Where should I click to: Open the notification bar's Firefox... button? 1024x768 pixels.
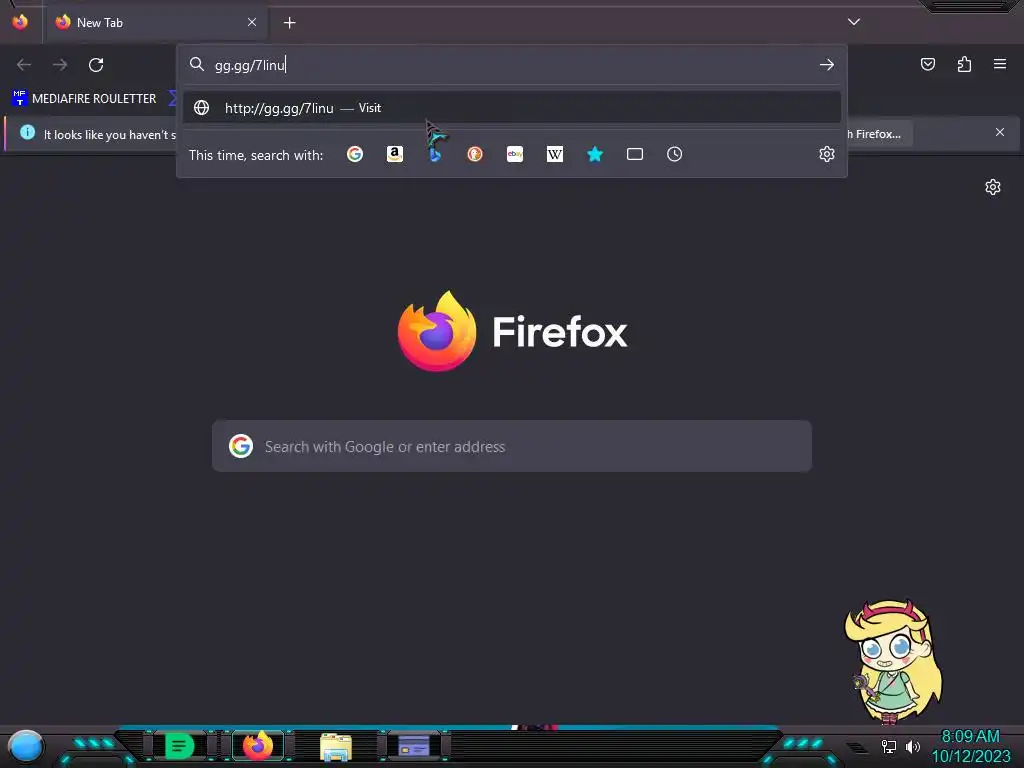[877, 134]
